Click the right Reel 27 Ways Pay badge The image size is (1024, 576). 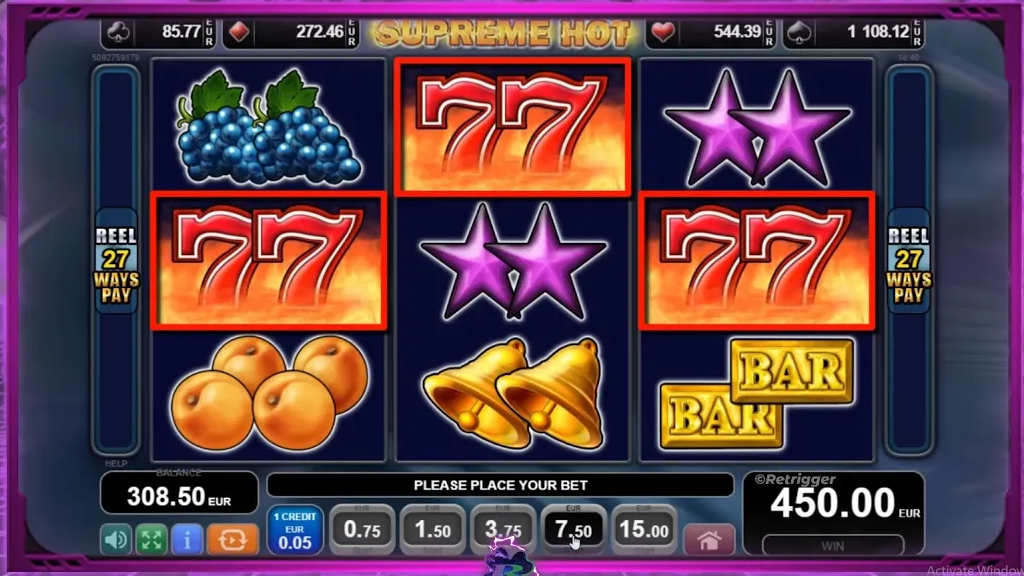coord(908,262)
